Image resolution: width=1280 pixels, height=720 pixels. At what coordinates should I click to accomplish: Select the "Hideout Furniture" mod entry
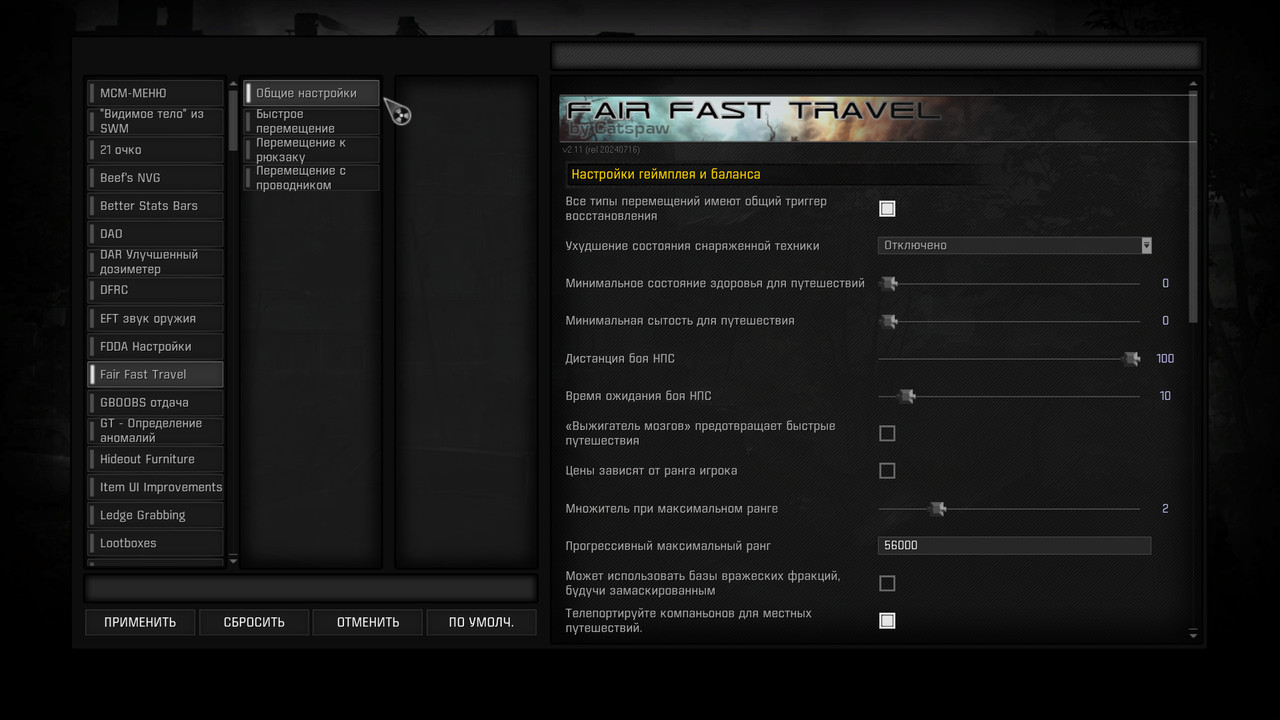point(154,458)
